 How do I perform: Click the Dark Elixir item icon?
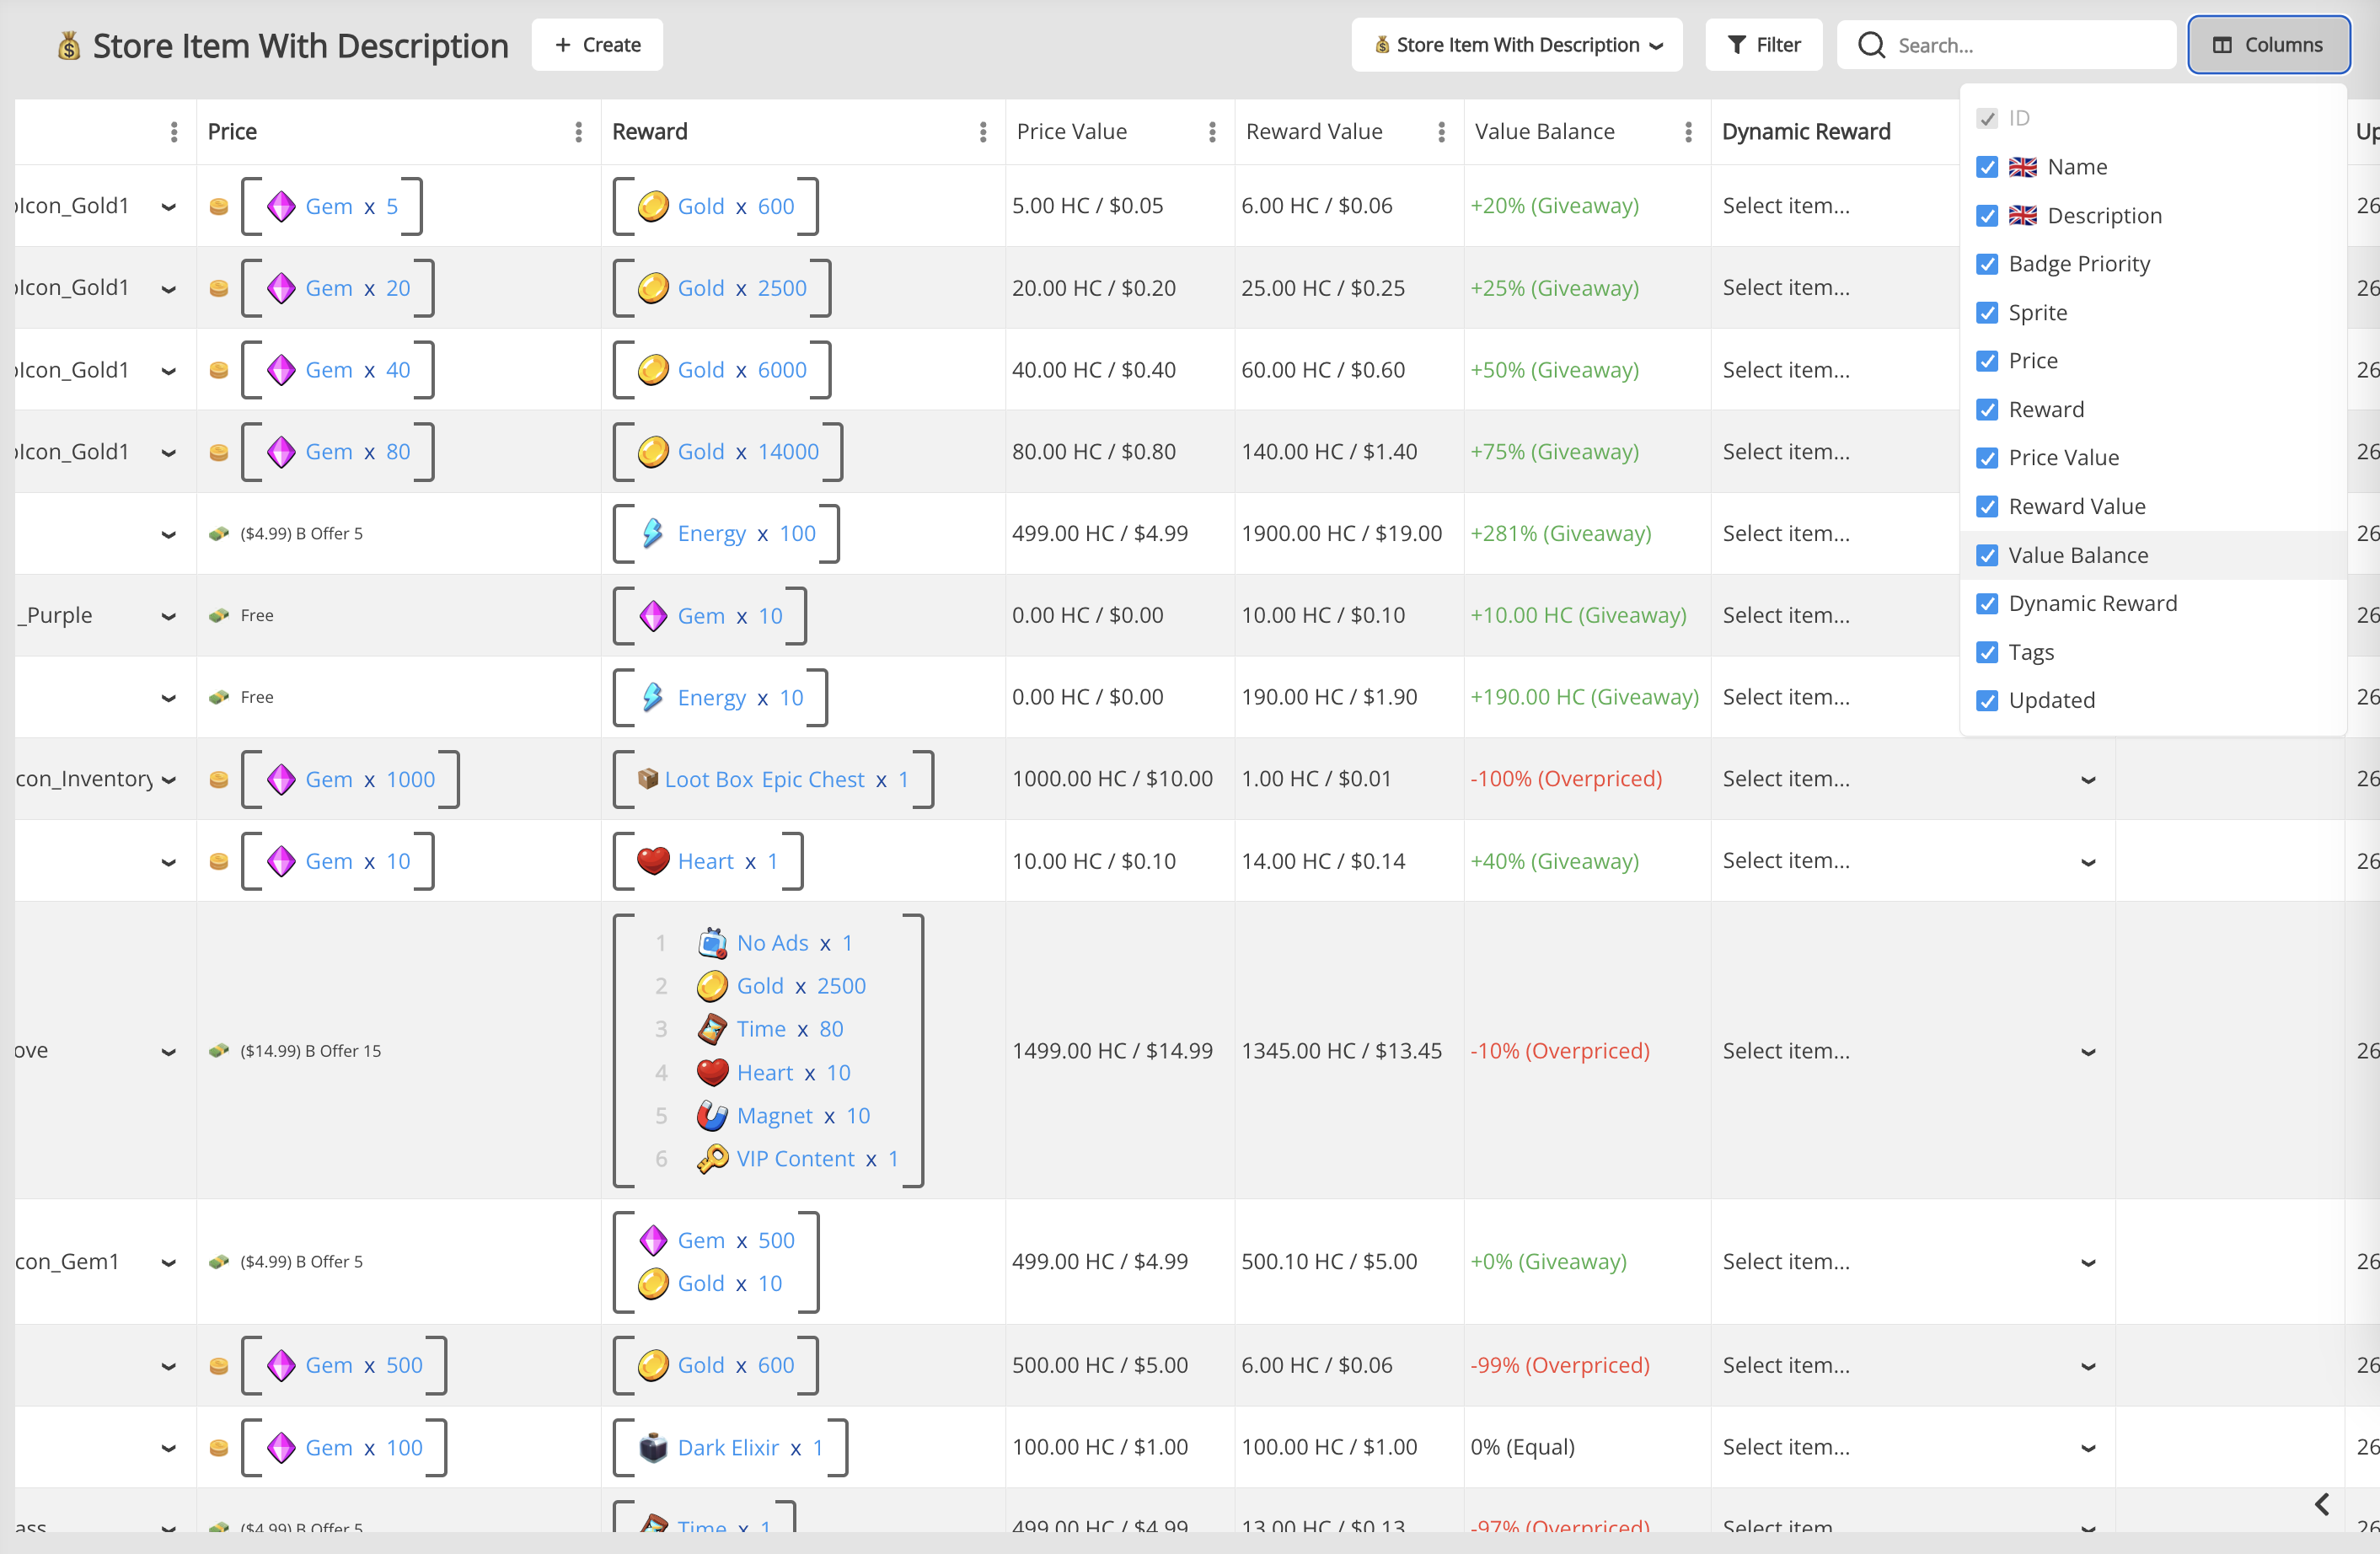653,1447
